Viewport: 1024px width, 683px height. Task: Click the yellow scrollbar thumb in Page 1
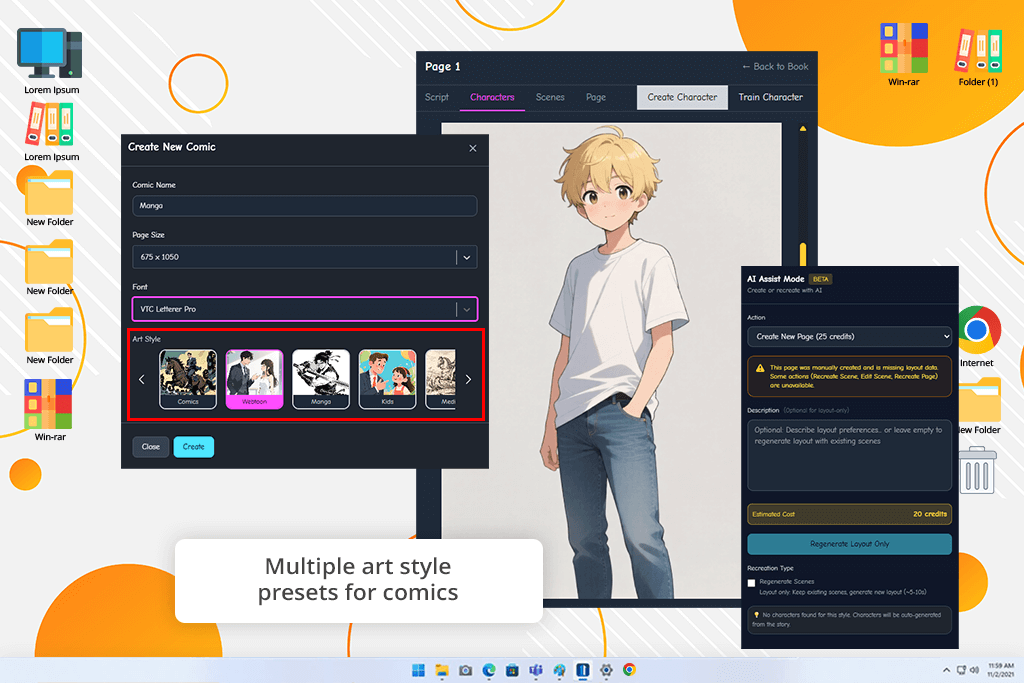click(803, 255)
